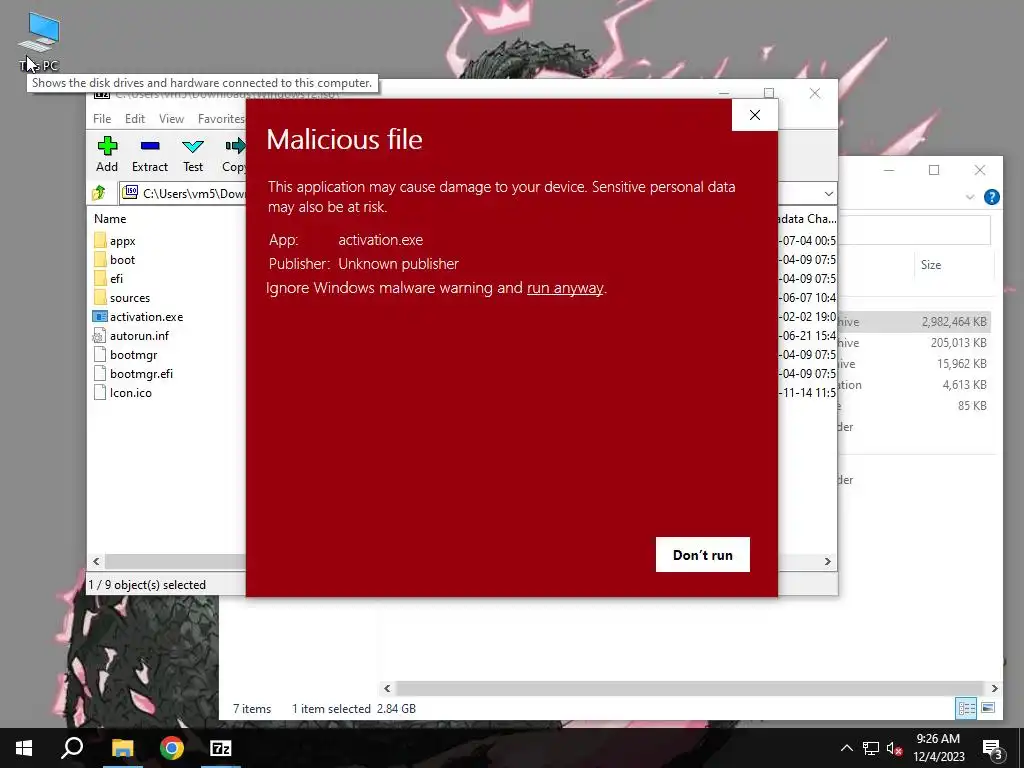This screenshot has height=768, width=1024.
Task: Open taskbar Search
Action: [x=72, y=748]
